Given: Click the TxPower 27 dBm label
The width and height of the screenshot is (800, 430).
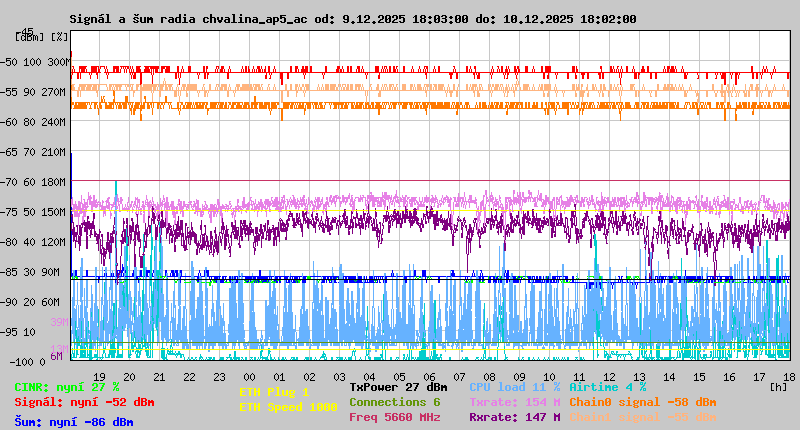Looking at the screenshot, I should pyautogui.click(x=398, y=386).
